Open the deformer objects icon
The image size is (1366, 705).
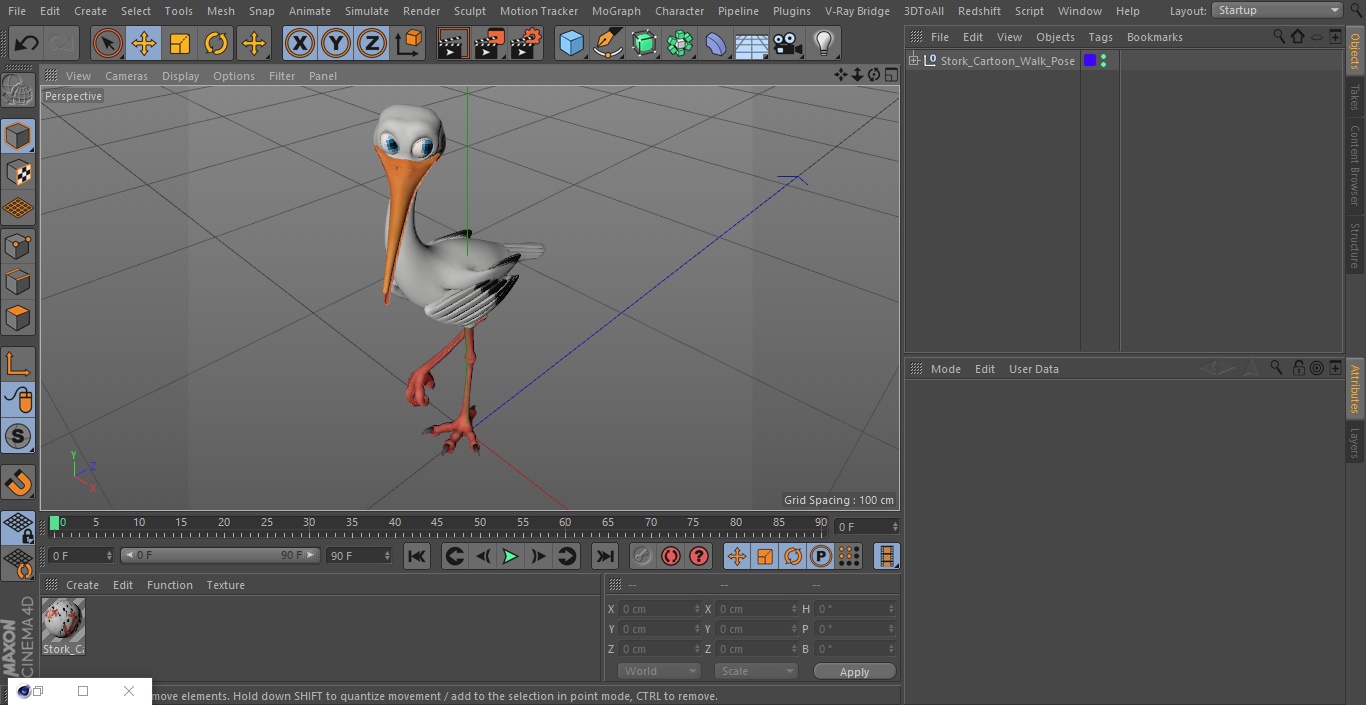[716, 43]
